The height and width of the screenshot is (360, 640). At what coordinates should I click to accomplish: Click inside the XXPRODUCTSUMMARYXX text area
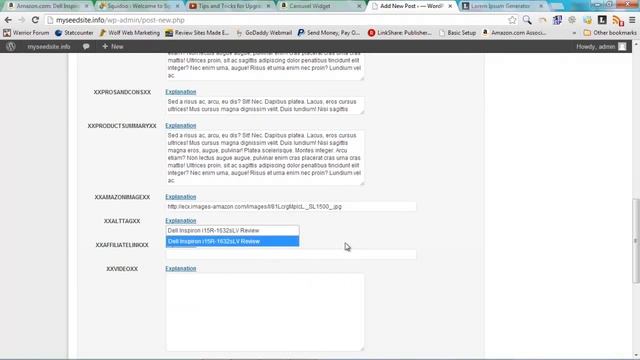(x=265, y=158)
